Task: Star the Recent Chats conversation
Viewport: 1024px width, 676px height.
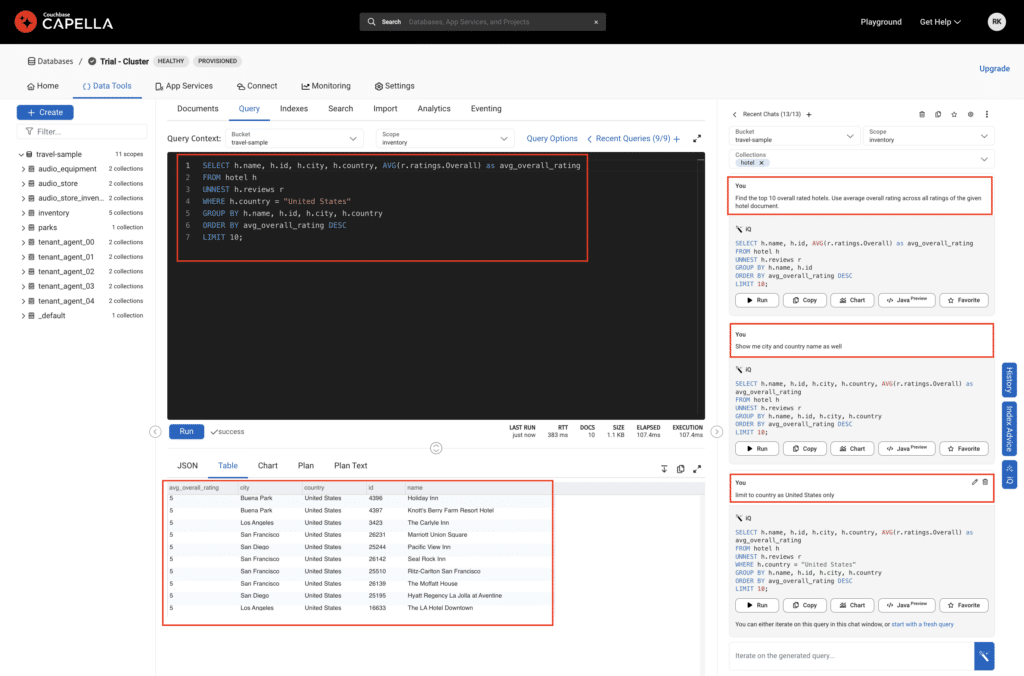Action: pyautogui.click(x=954, y=115)
